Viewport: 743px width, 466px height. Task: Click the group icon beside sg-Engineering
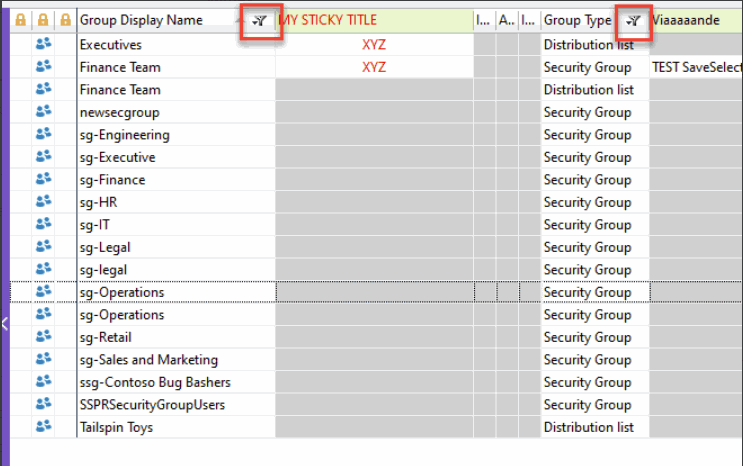[x=43, y=135]
